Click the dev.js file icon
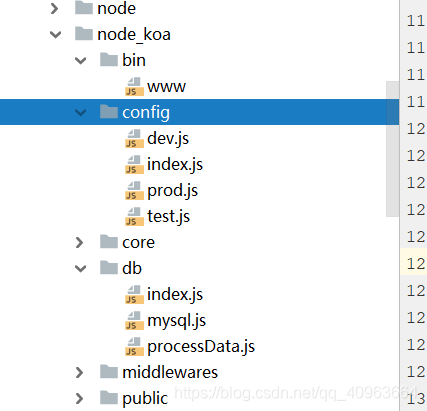This screenshot has height=411, width=427. click(134, 138)
